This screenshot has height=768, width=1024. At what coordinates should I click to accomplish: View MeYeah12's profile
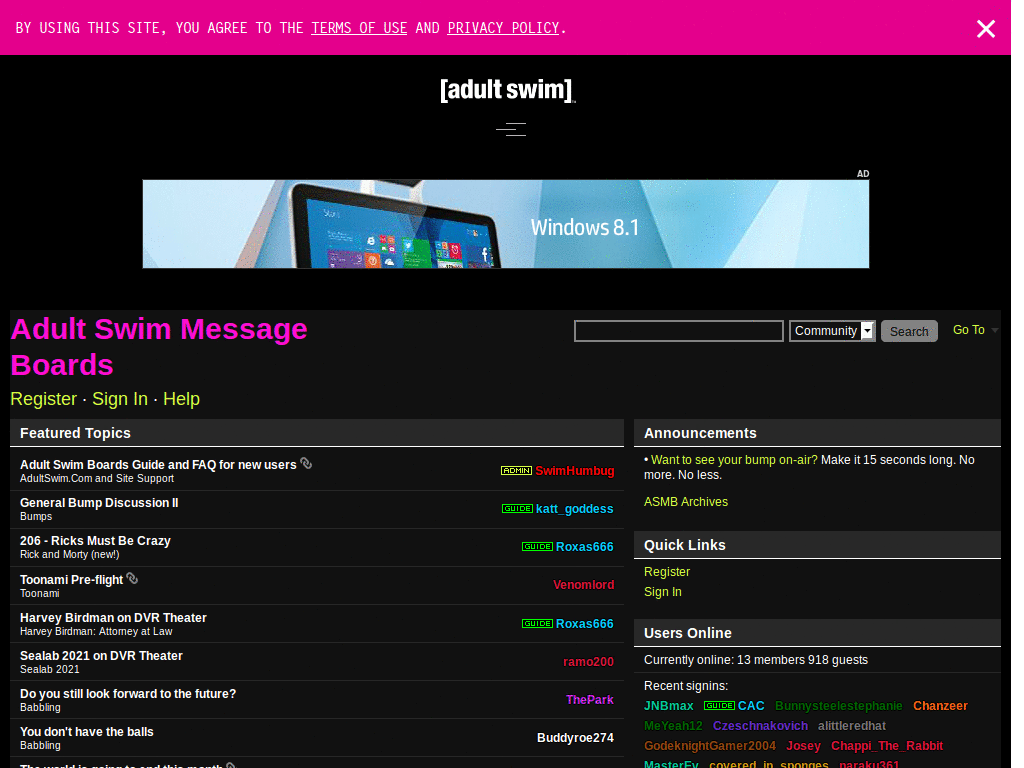673,726
